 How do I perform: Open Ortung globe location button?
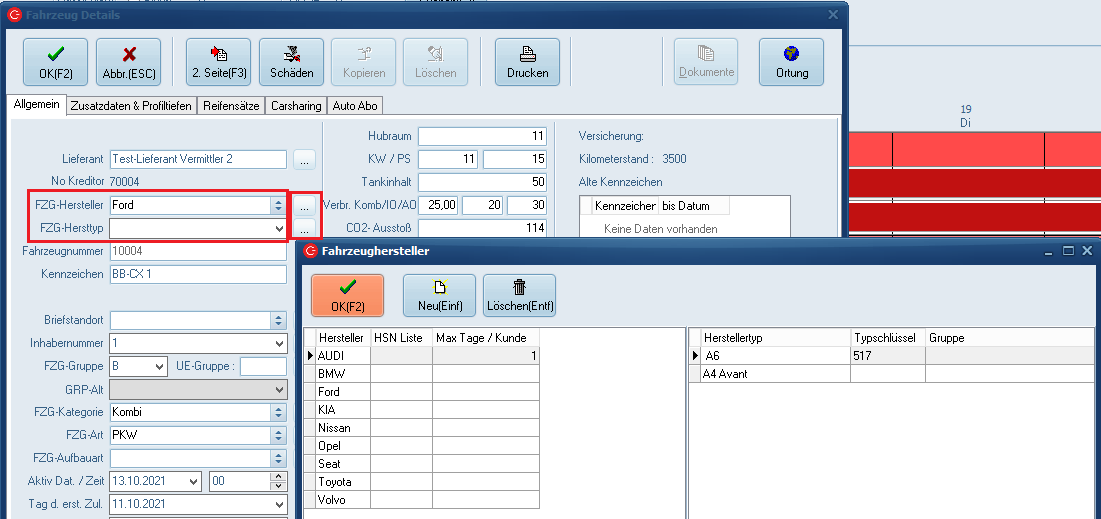pyautogui.click(x=791, y=62)
